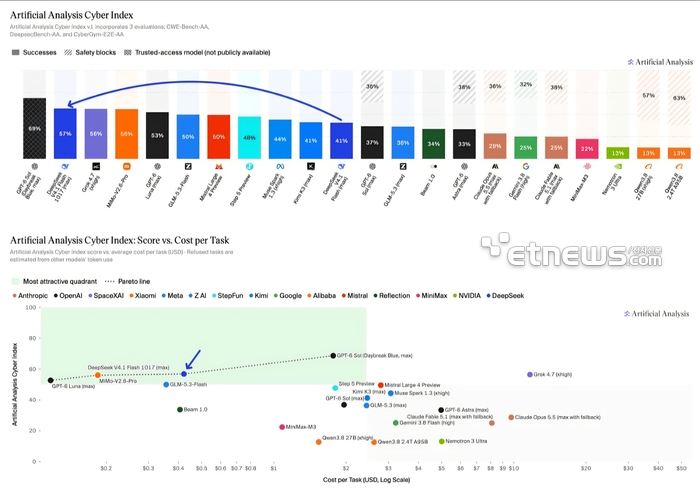Image resolution: width=700 pixels, height=500 pixels.
Task: Click the Google logo under Gemini 3.8 Flash bar
Action: click(x=525, y=166)
